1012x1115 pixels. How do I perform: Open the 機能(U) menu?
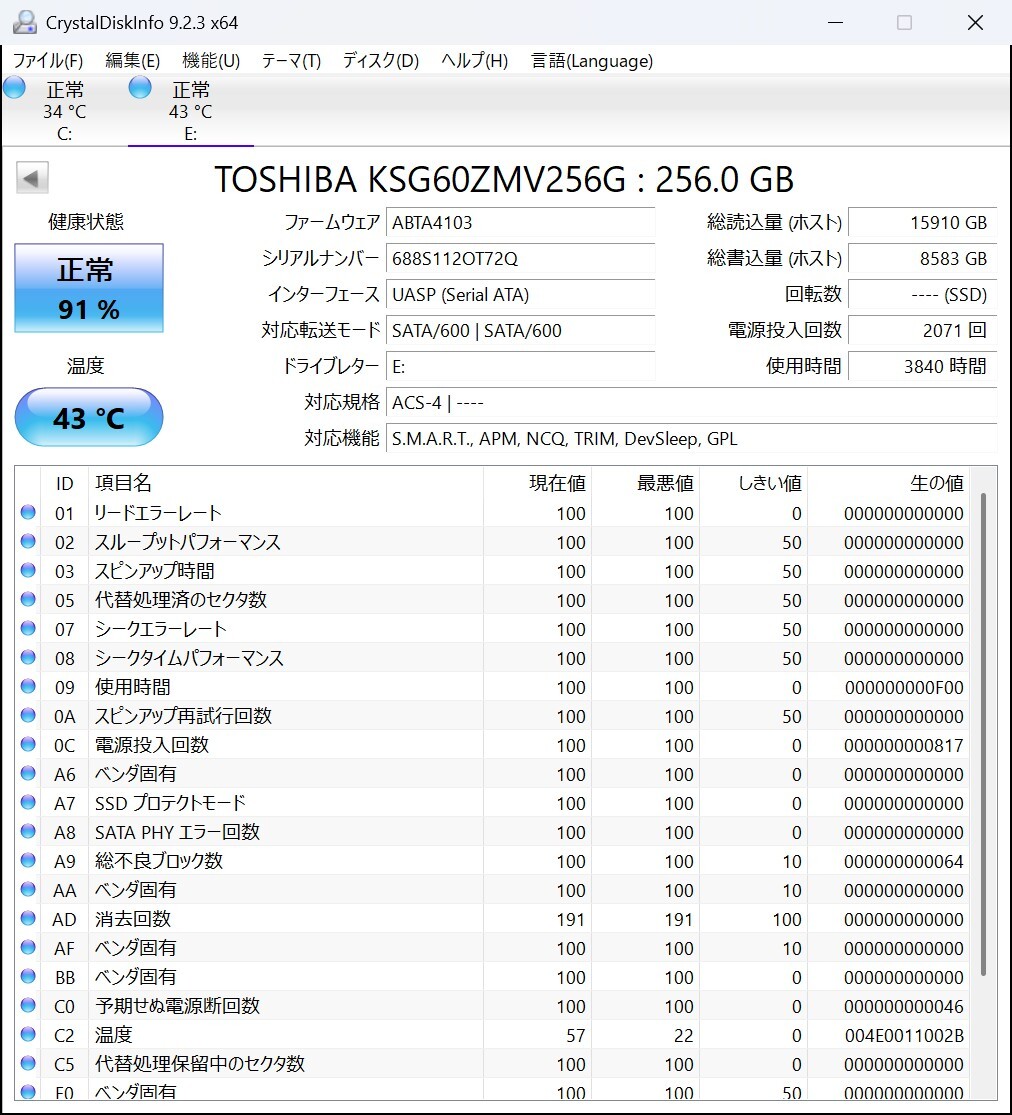click(x=211, y=61)
